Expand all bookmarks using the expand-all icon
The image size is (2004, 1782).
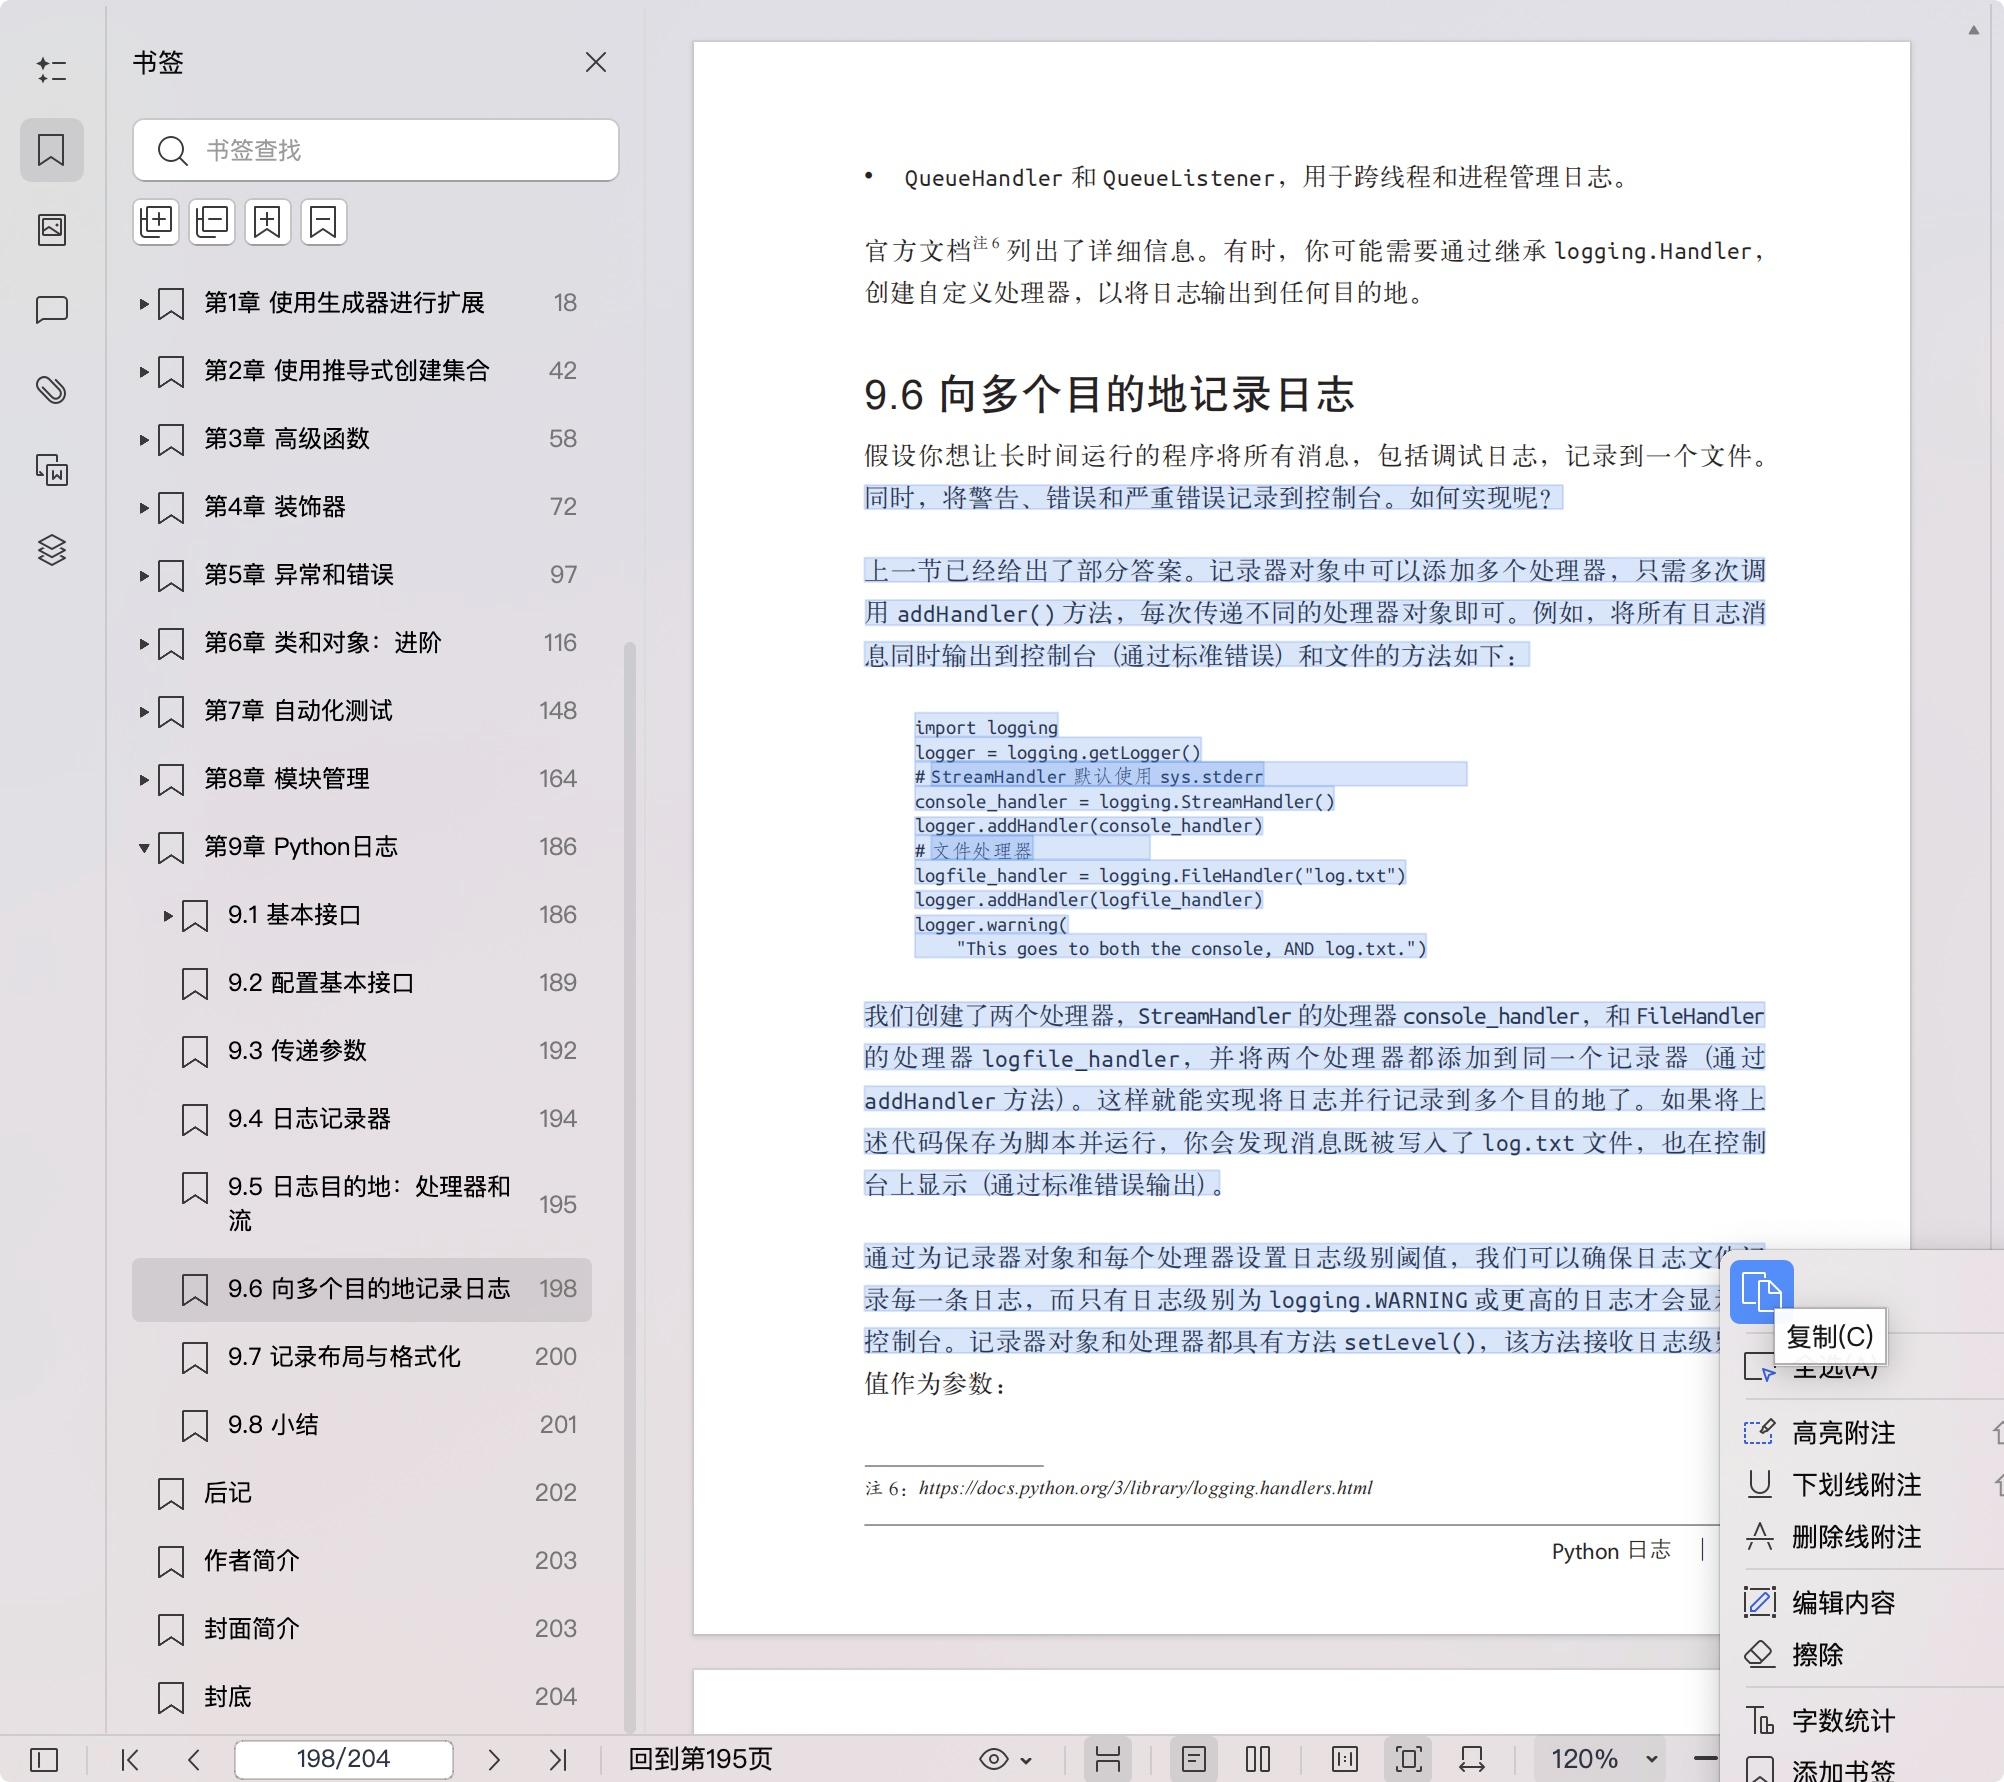(156, 221)
